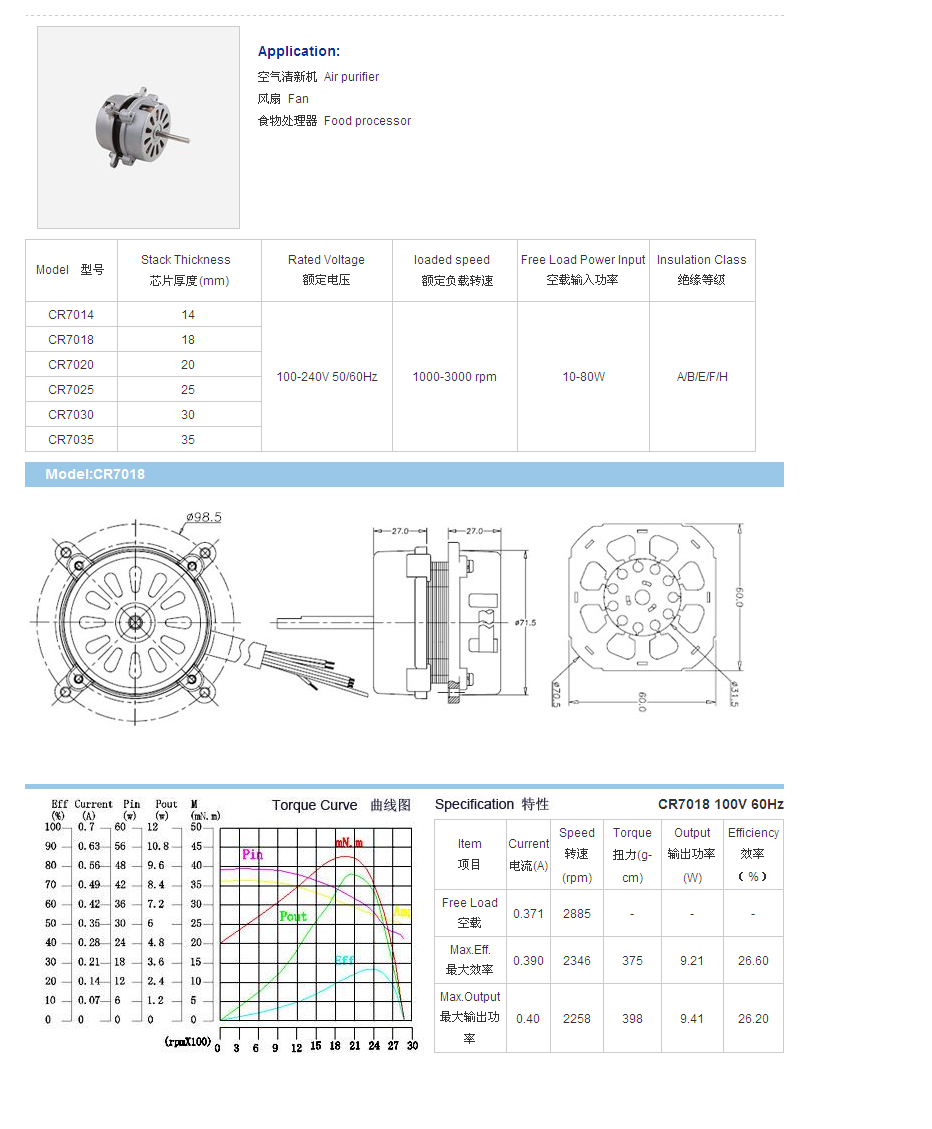Click the "CR7030" model cell
This screenshot has width=932, height=1129.
pos(71,415)
